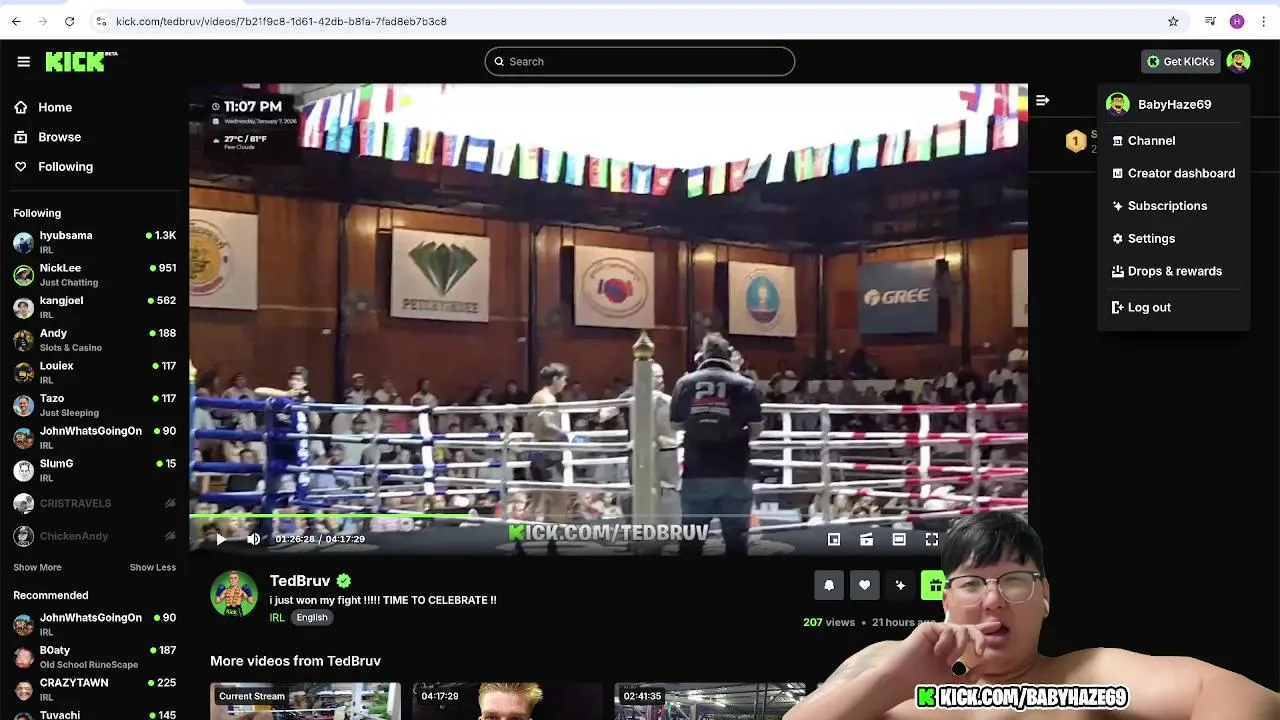Click the Get KICKs button

point(1181,61)
